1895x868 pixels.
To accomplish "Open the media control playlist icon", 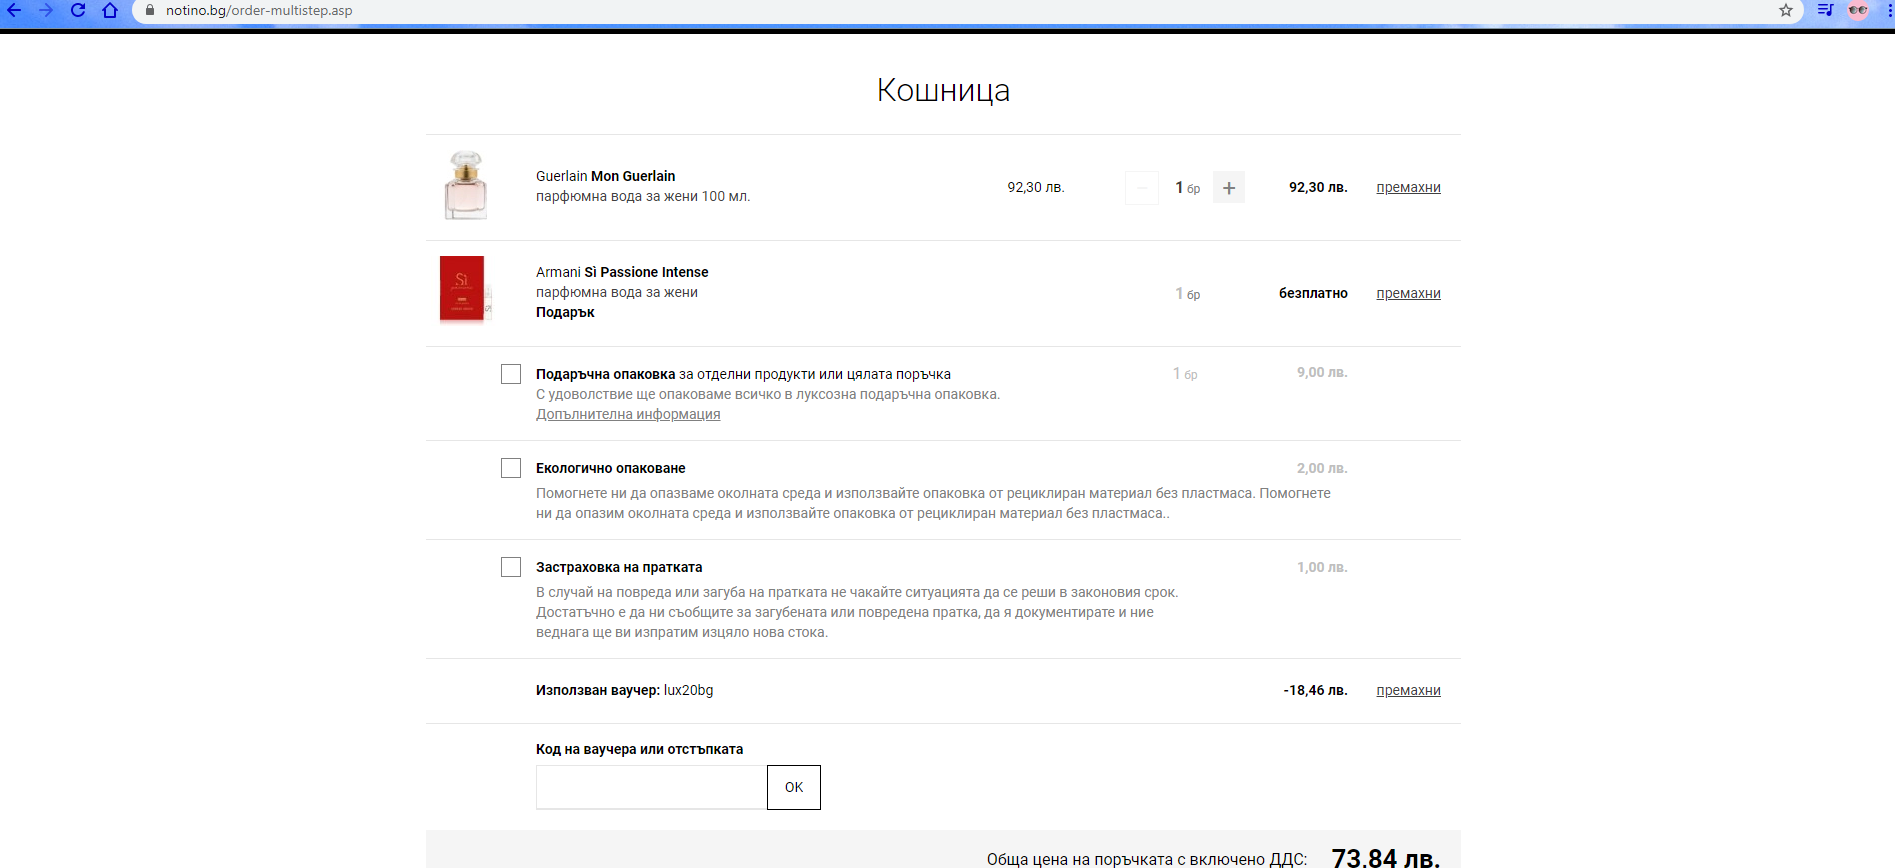I will [1825, 10].
